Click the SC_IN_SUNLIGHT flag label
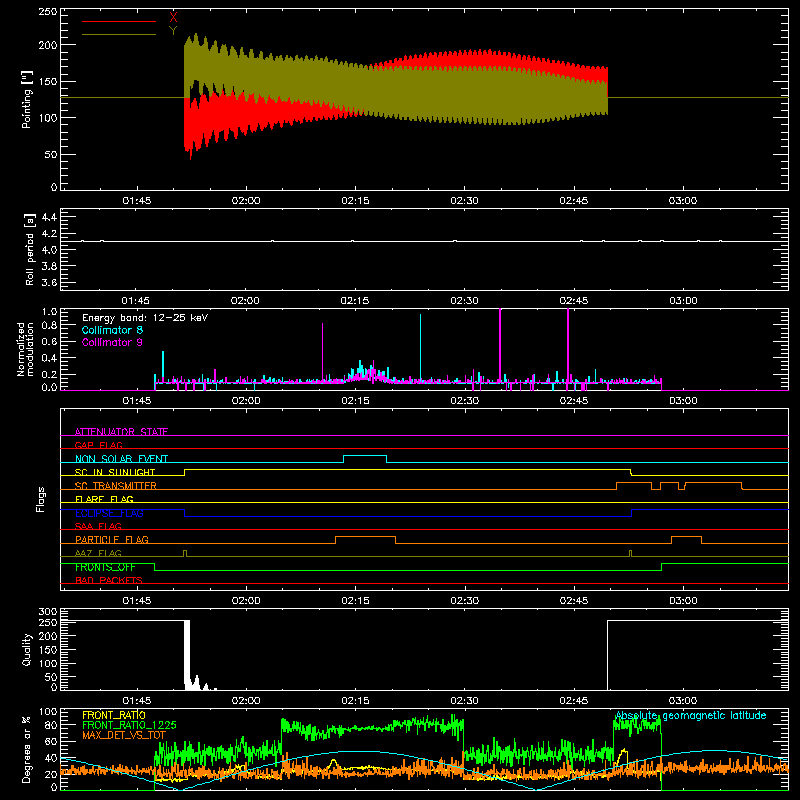The width and height of the screenshot is (800, 800). click(115, 472)
